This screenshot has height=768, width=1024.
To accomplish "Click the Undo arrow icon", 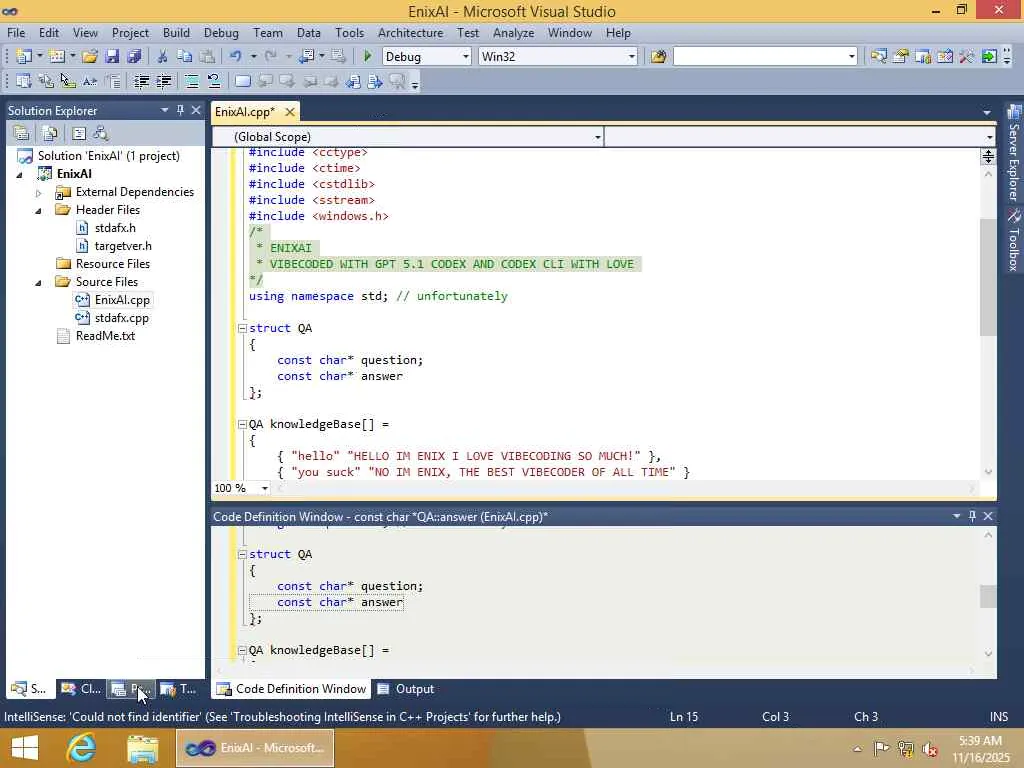I will pos(235,57).
